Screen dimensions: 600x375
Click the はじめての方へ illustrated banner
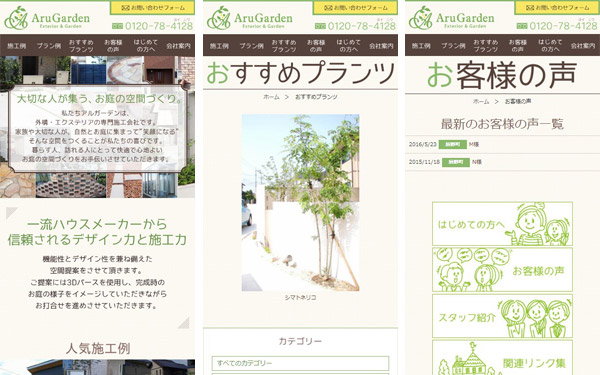(502, 224)
